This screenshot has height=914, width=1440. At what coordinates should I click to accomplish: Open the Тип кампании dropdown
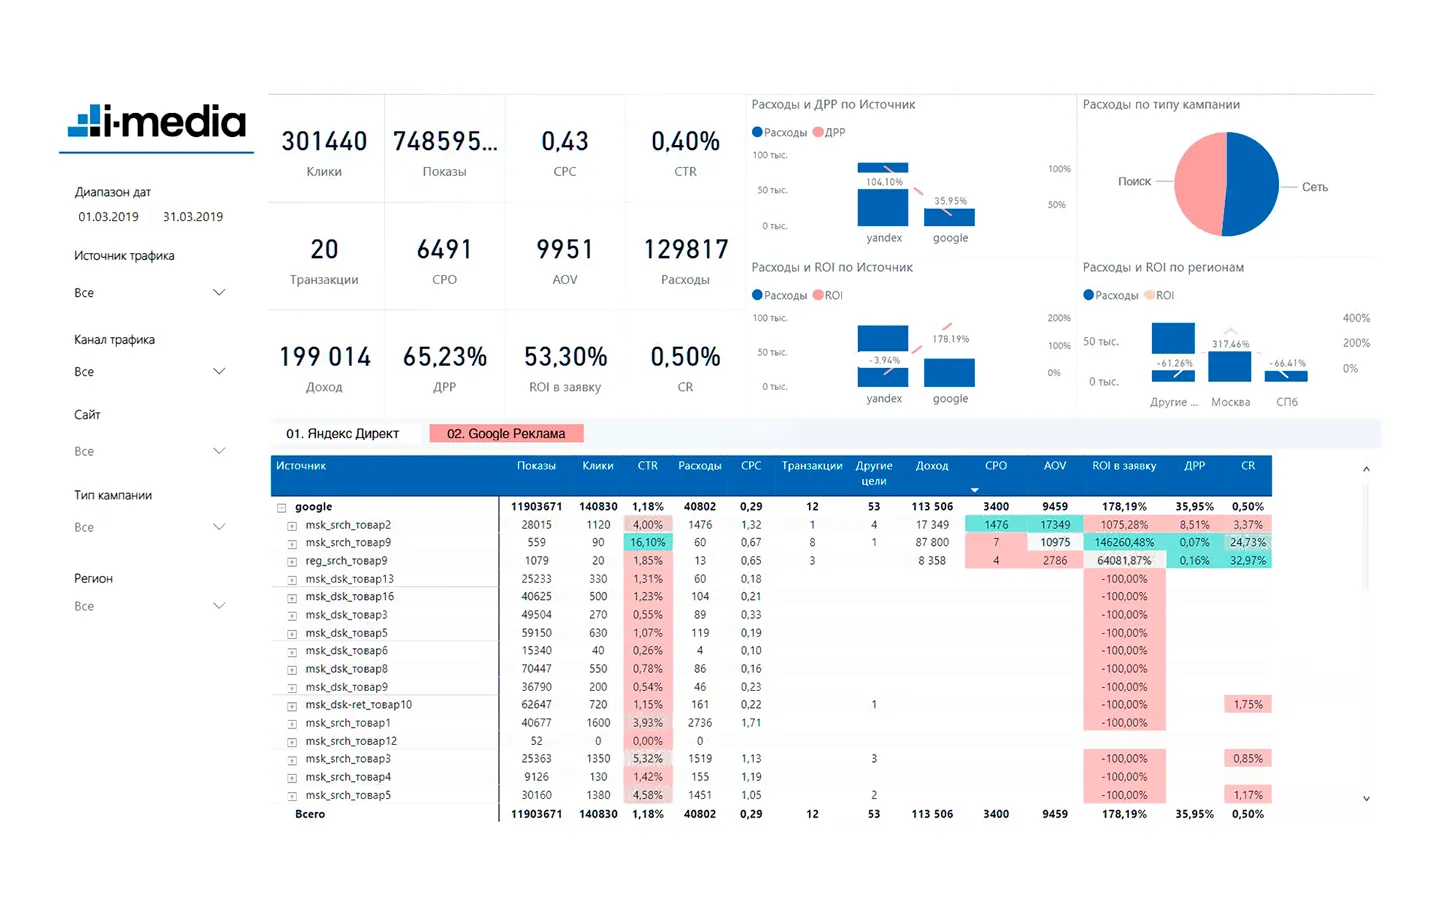point(150,527)
